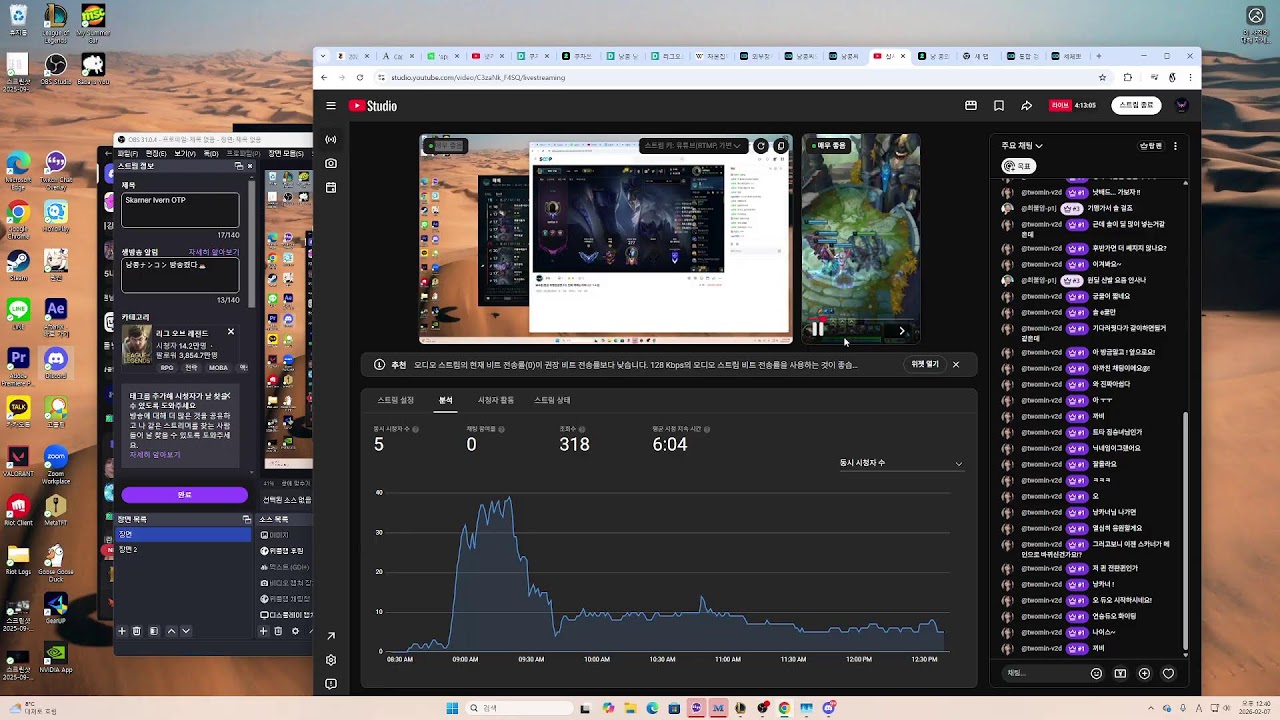Click the purple 완료 button in OBS
This screenshot has width=1280, height=720.
(x=184, y=495)
